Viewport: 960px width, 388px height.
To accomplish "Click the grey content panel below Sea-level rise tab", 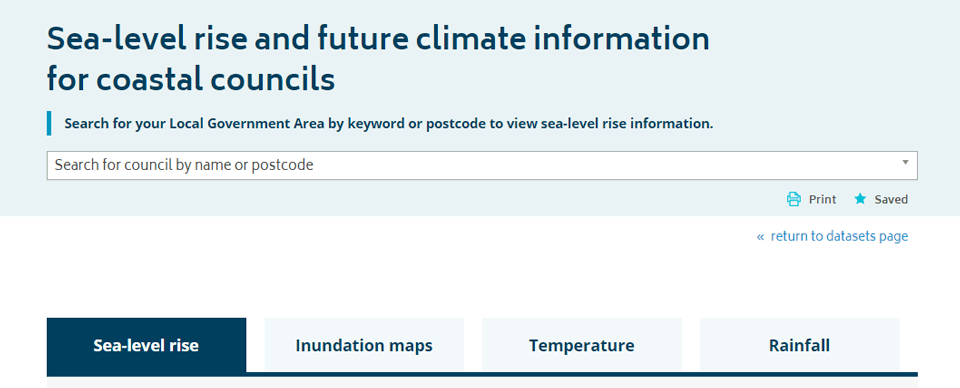I will click(482, 382).
